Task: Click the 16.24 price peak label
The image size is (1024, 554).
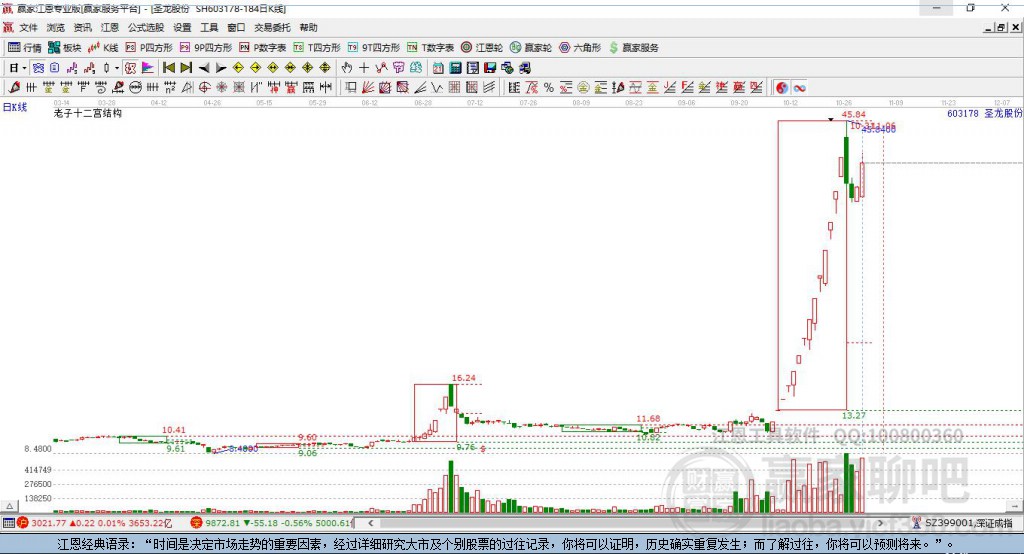Action: pos(464,378)
